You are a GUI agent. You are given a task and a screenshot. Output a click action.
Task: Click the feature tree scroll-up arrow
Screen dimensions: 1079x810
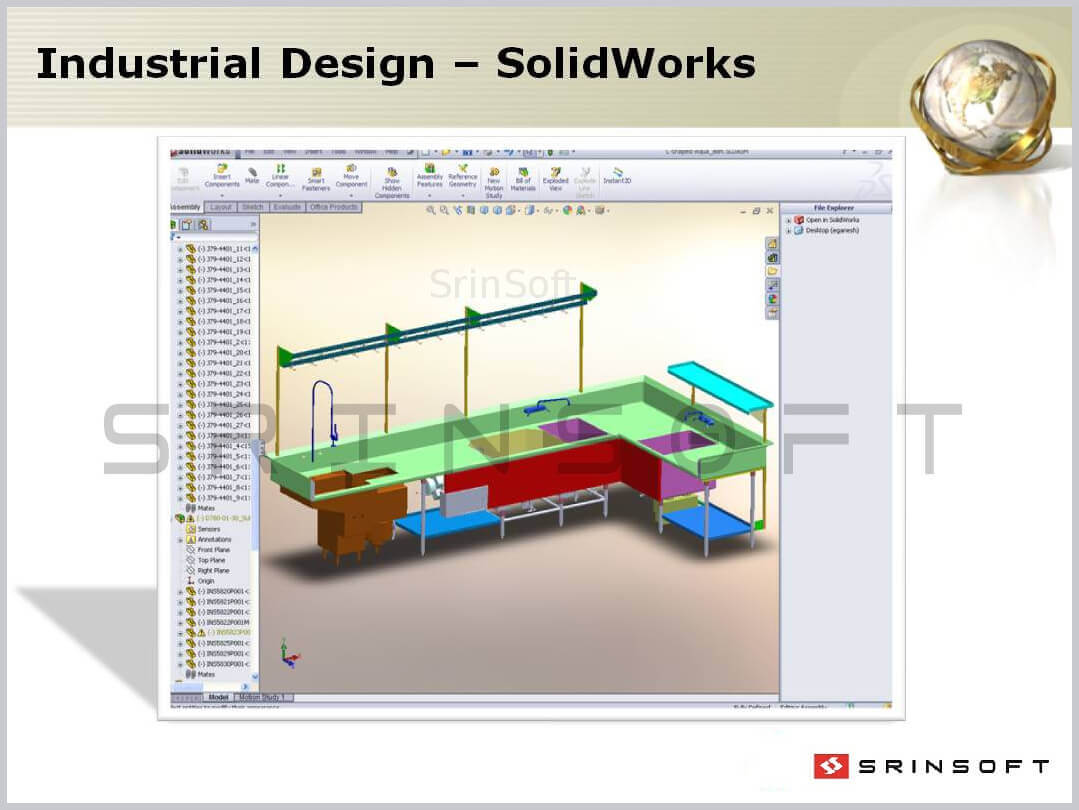pyautogui.click(x=255, y=248)
